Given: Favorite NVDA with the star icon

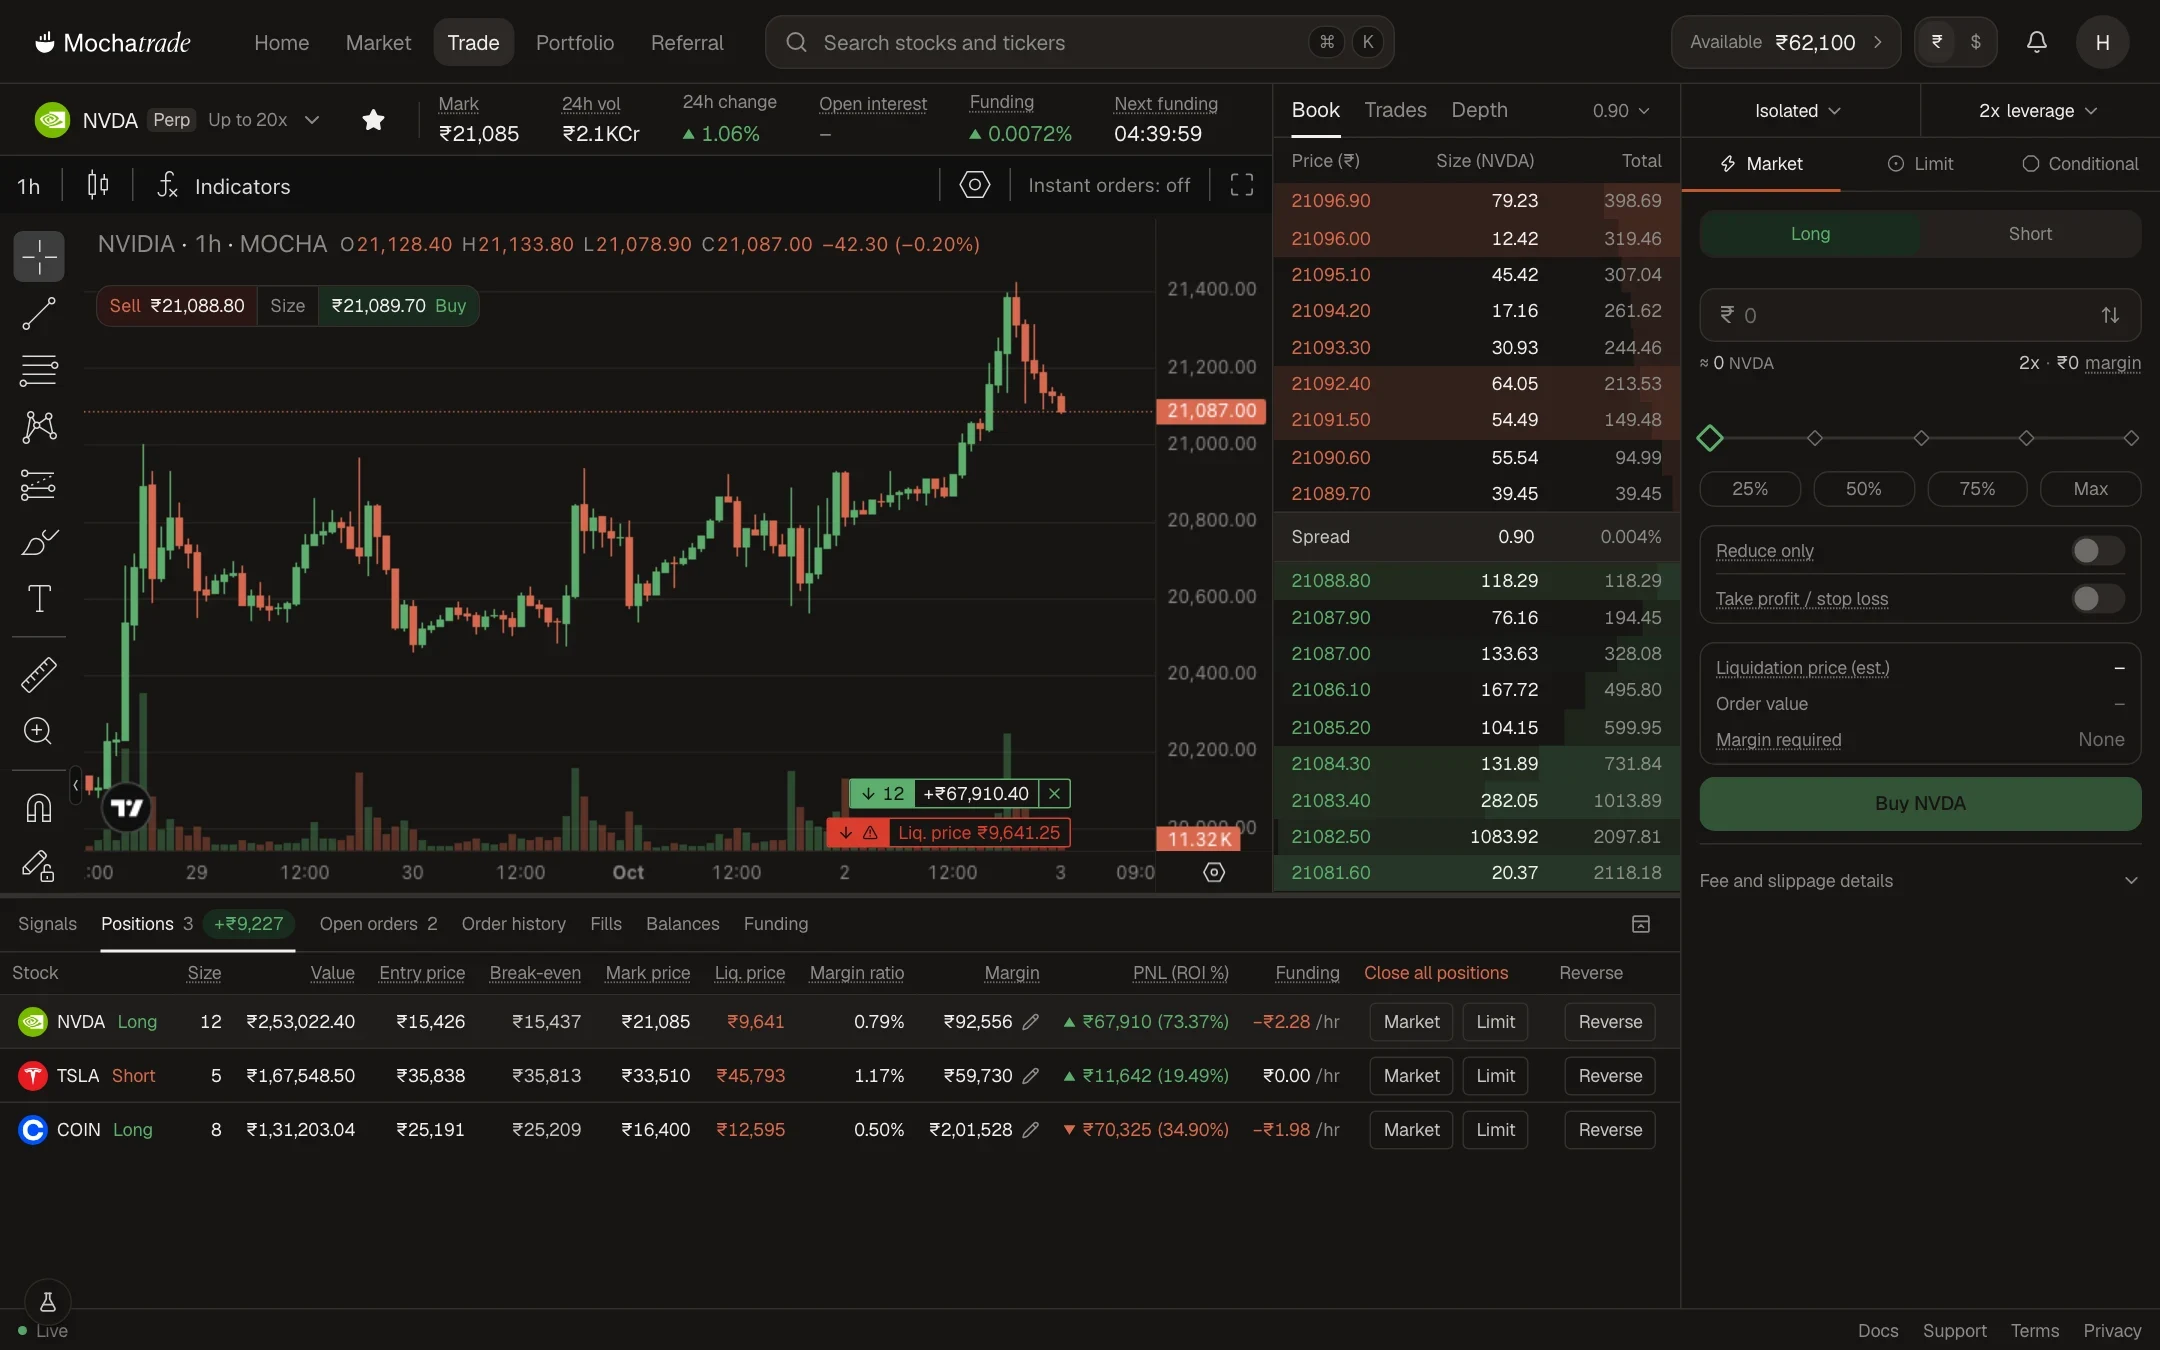Looking at the screenshot, I should point(373,120).
